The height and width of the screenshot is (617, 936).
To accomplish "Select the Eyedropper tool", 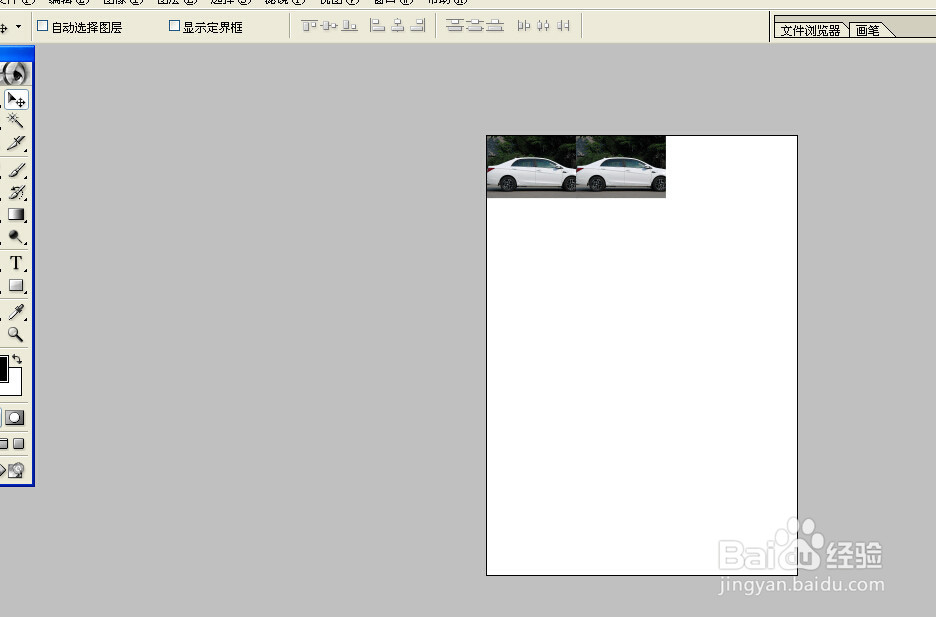I will [x=16, y=311].
